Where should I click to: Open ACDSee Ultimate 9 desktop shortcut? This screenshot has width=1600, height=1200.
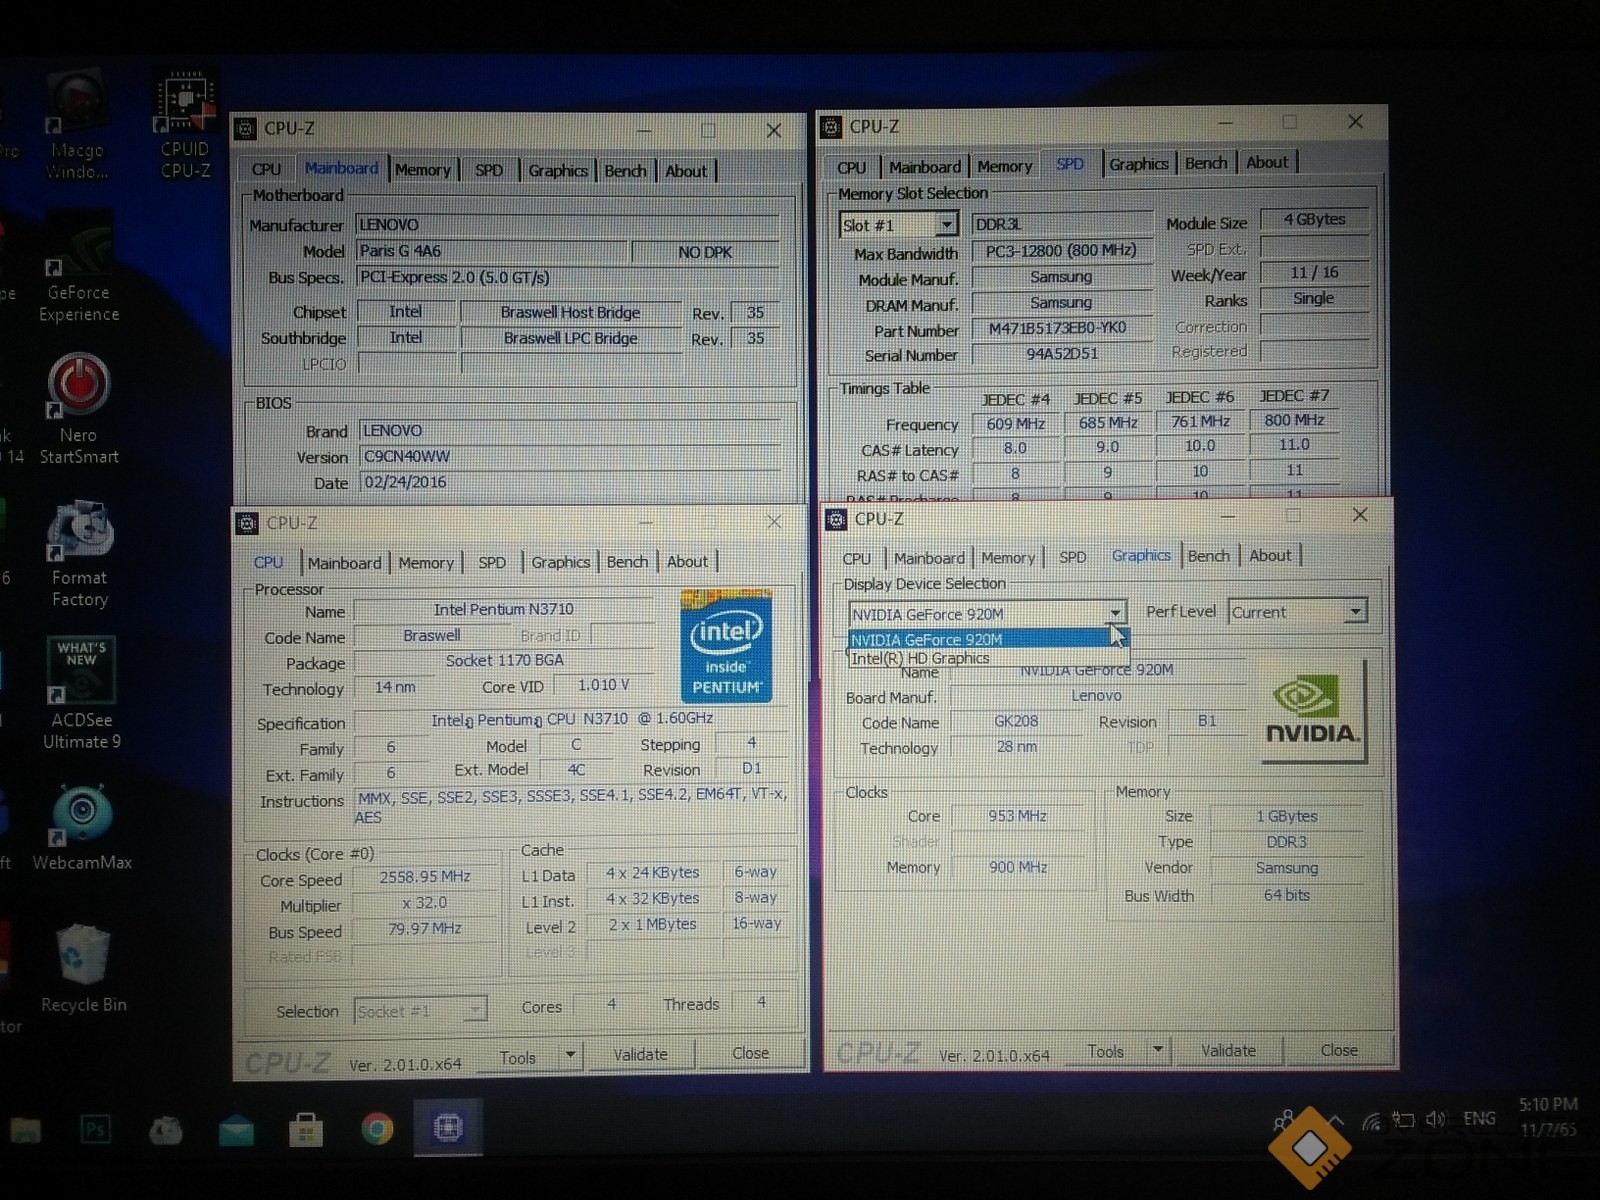click(81, 694)
